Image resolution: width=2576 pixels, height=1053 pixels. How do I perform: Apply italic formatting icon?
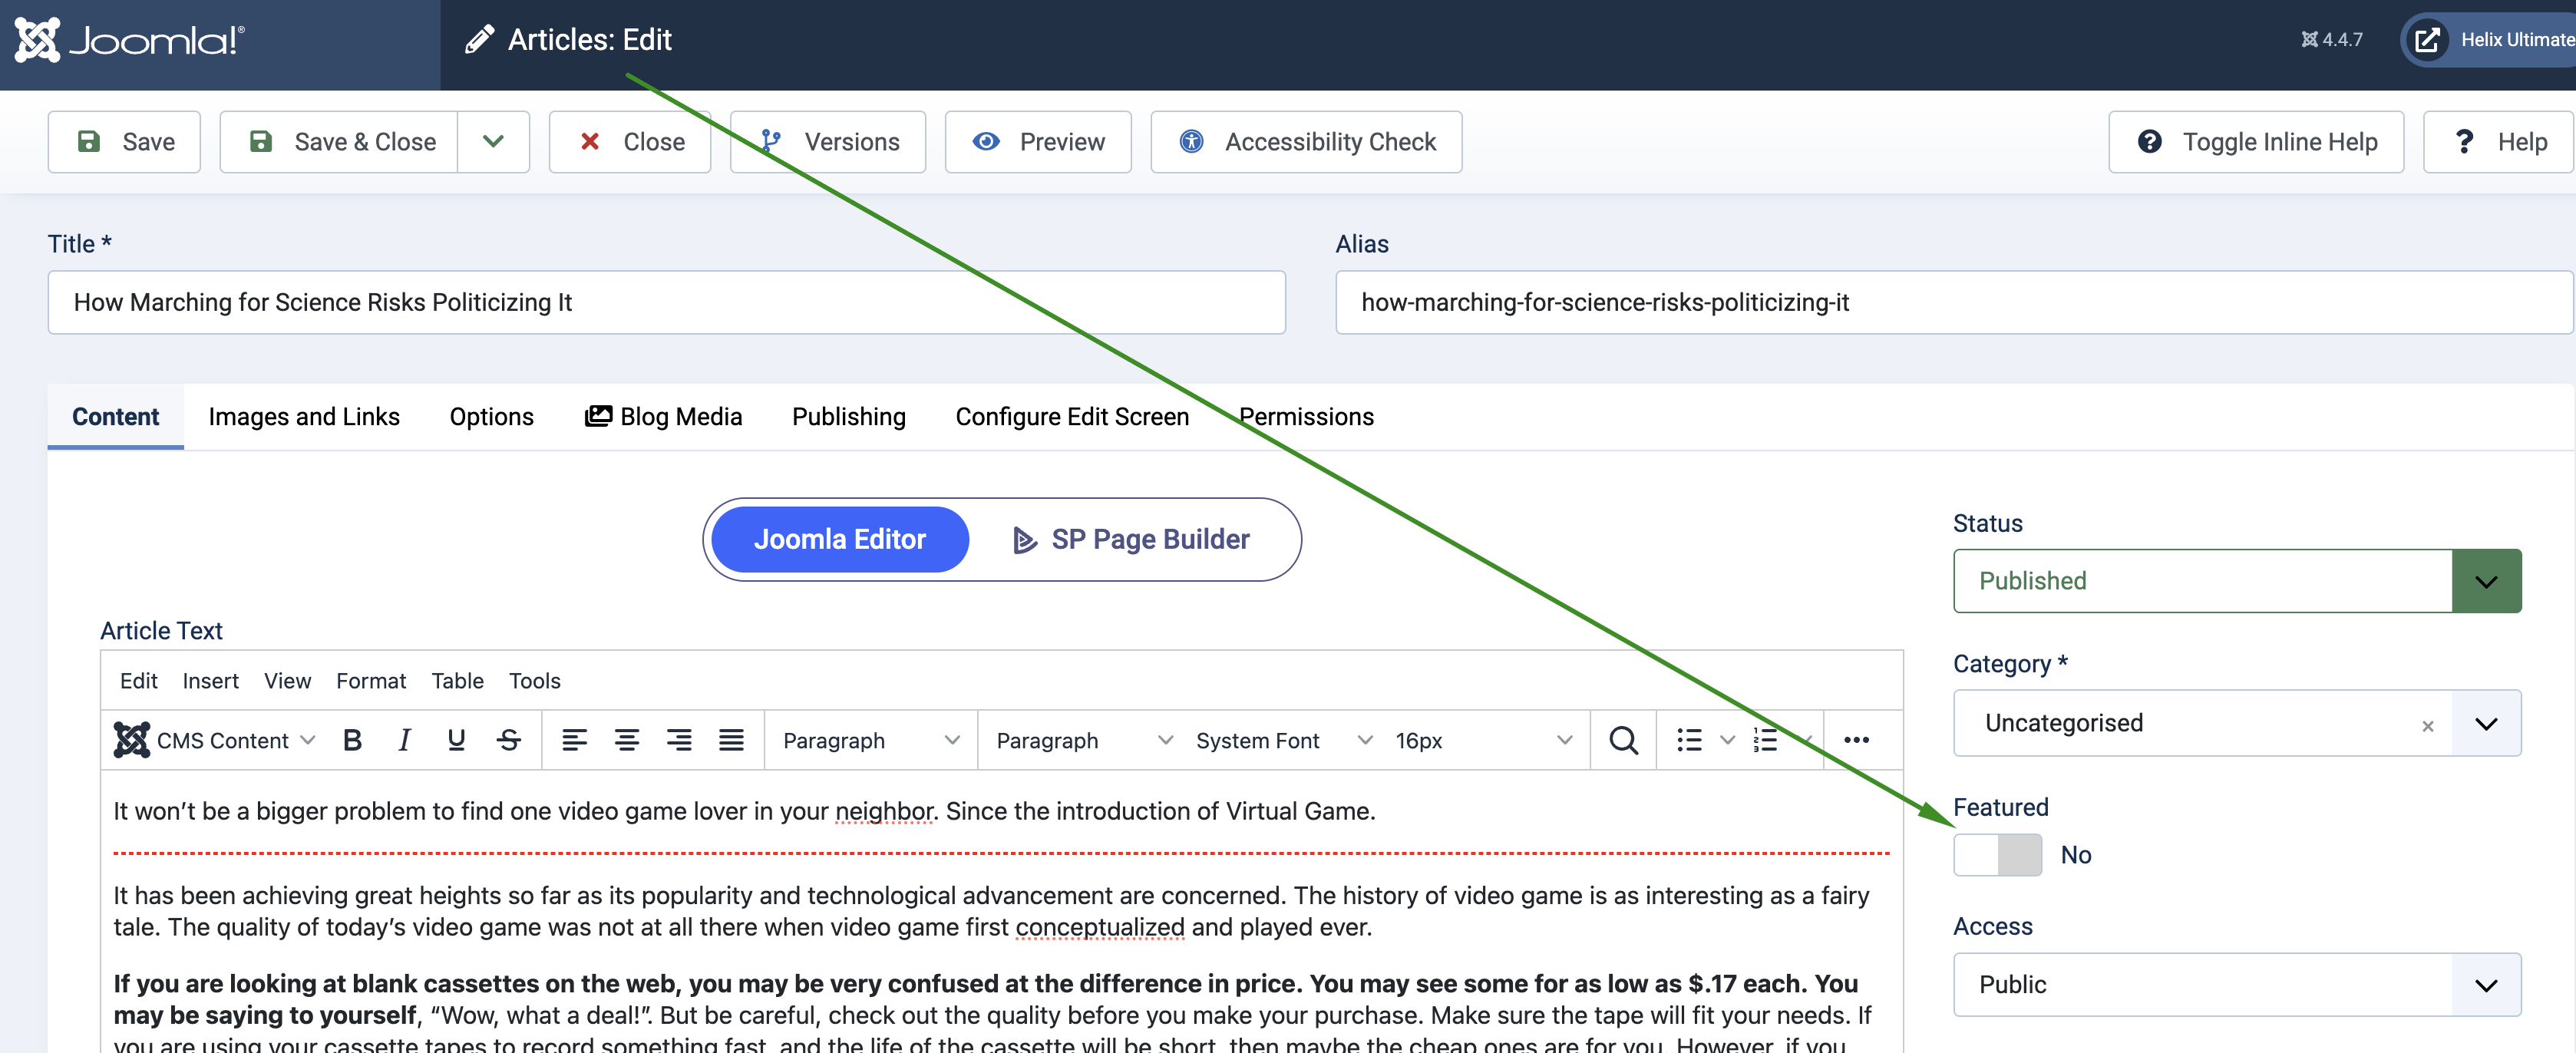pyautogui.click(x=404, y=740)
